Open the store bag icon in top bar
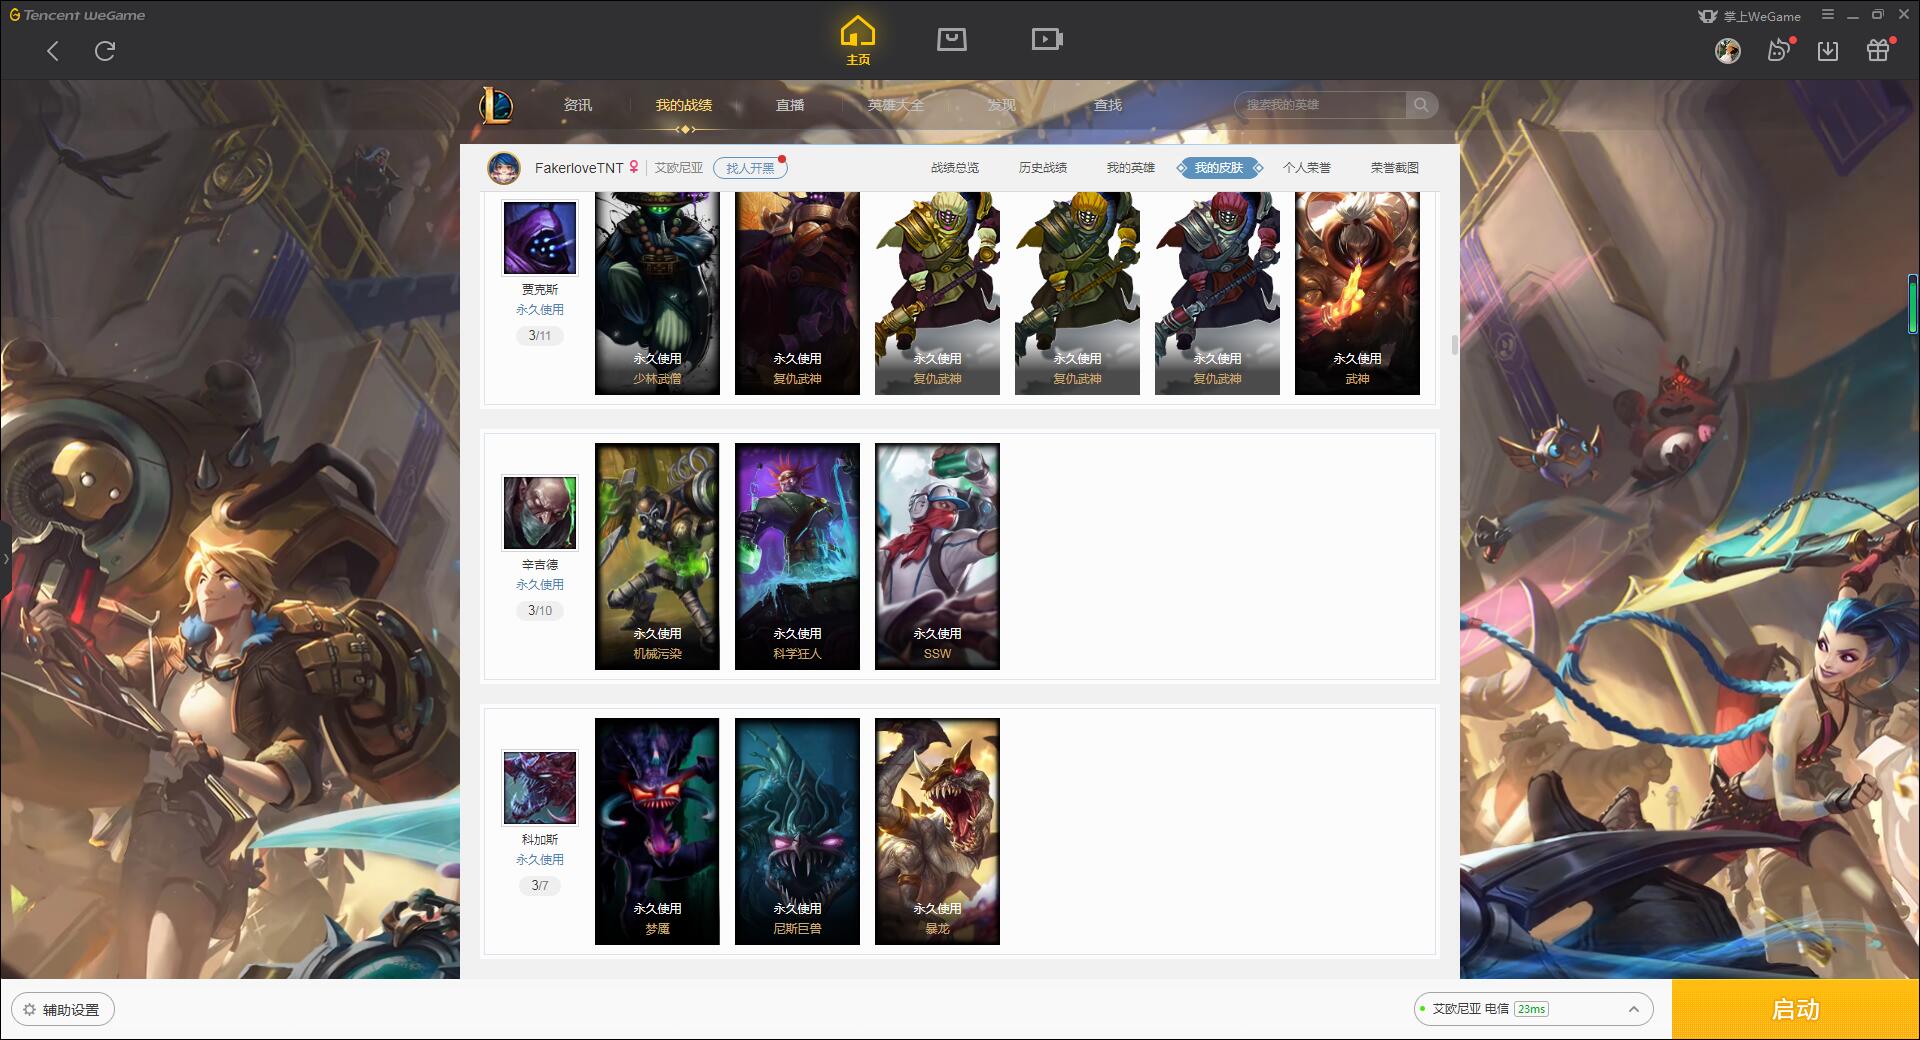The width and height of the screenshot is (1920, 1040). (951, 39)
